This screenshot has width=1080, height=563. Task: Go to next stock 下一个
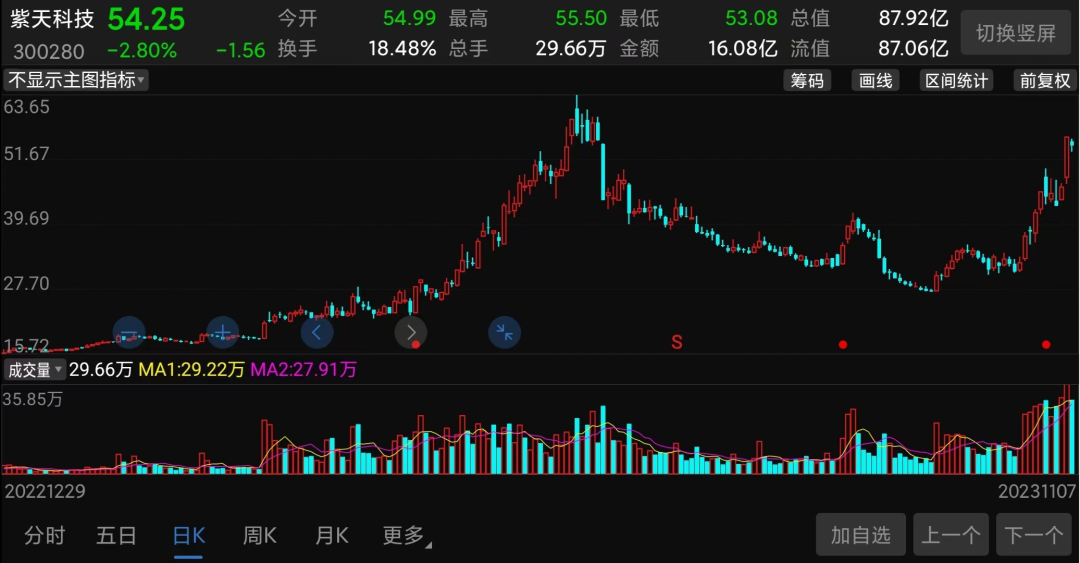click(1033, 535)
